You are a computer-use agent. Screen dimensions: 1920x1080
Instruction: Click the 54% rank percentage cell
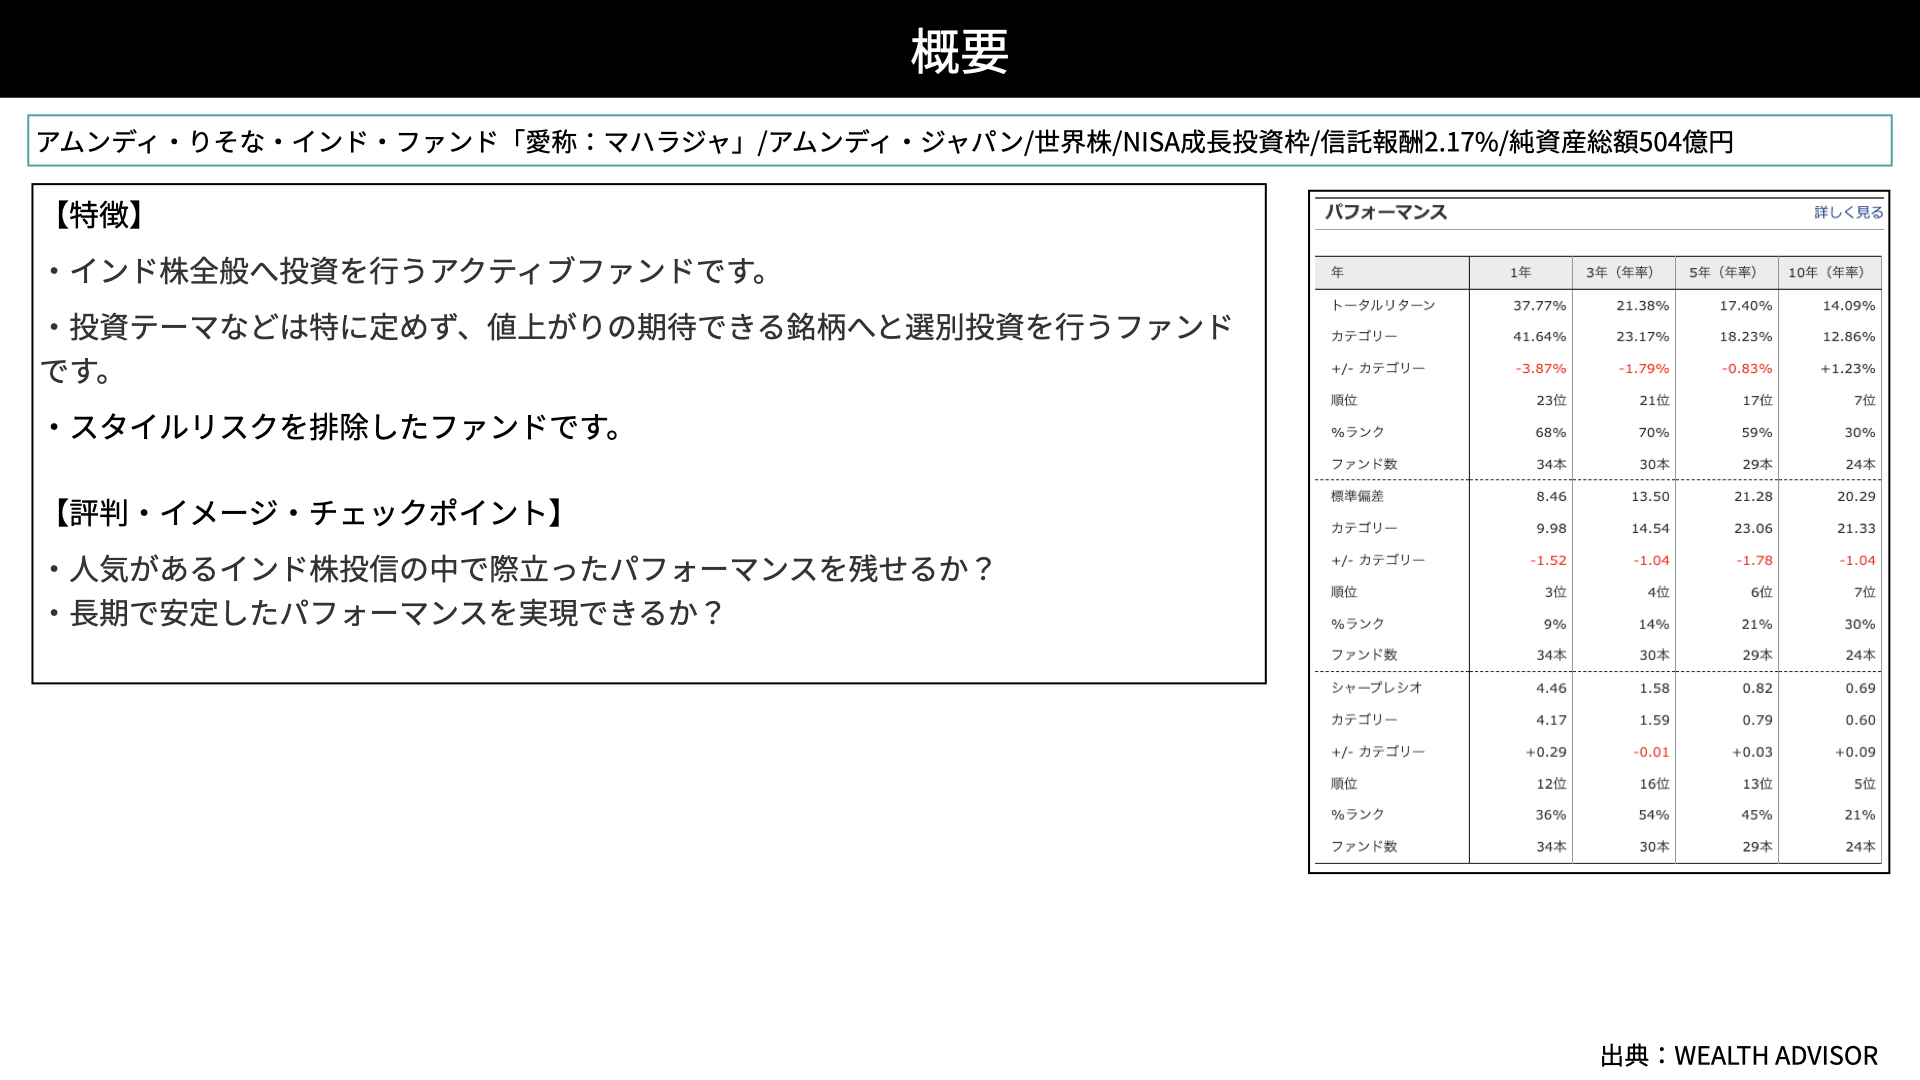(1653, 815)
